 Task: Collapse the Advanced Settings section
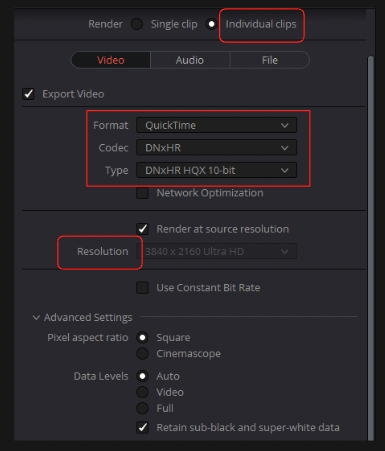click(36, 318)
